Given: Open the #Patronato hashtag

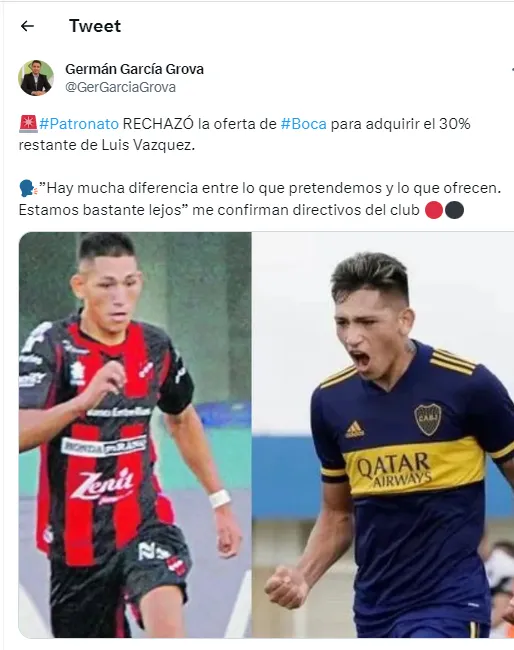Looking at the screenshot, I should (x=79, y=124).
